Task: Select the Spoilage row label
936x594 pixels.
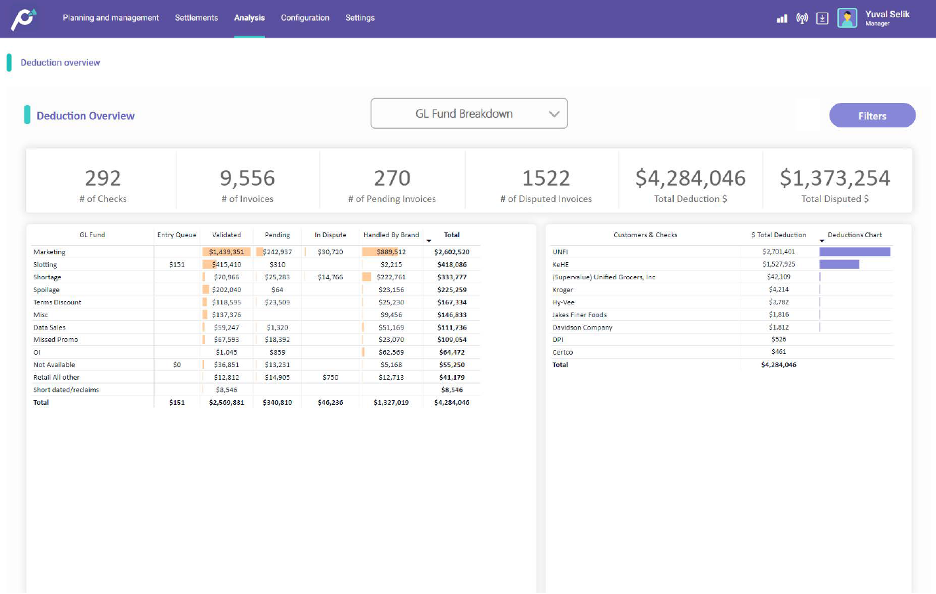Action: (47, 290)
